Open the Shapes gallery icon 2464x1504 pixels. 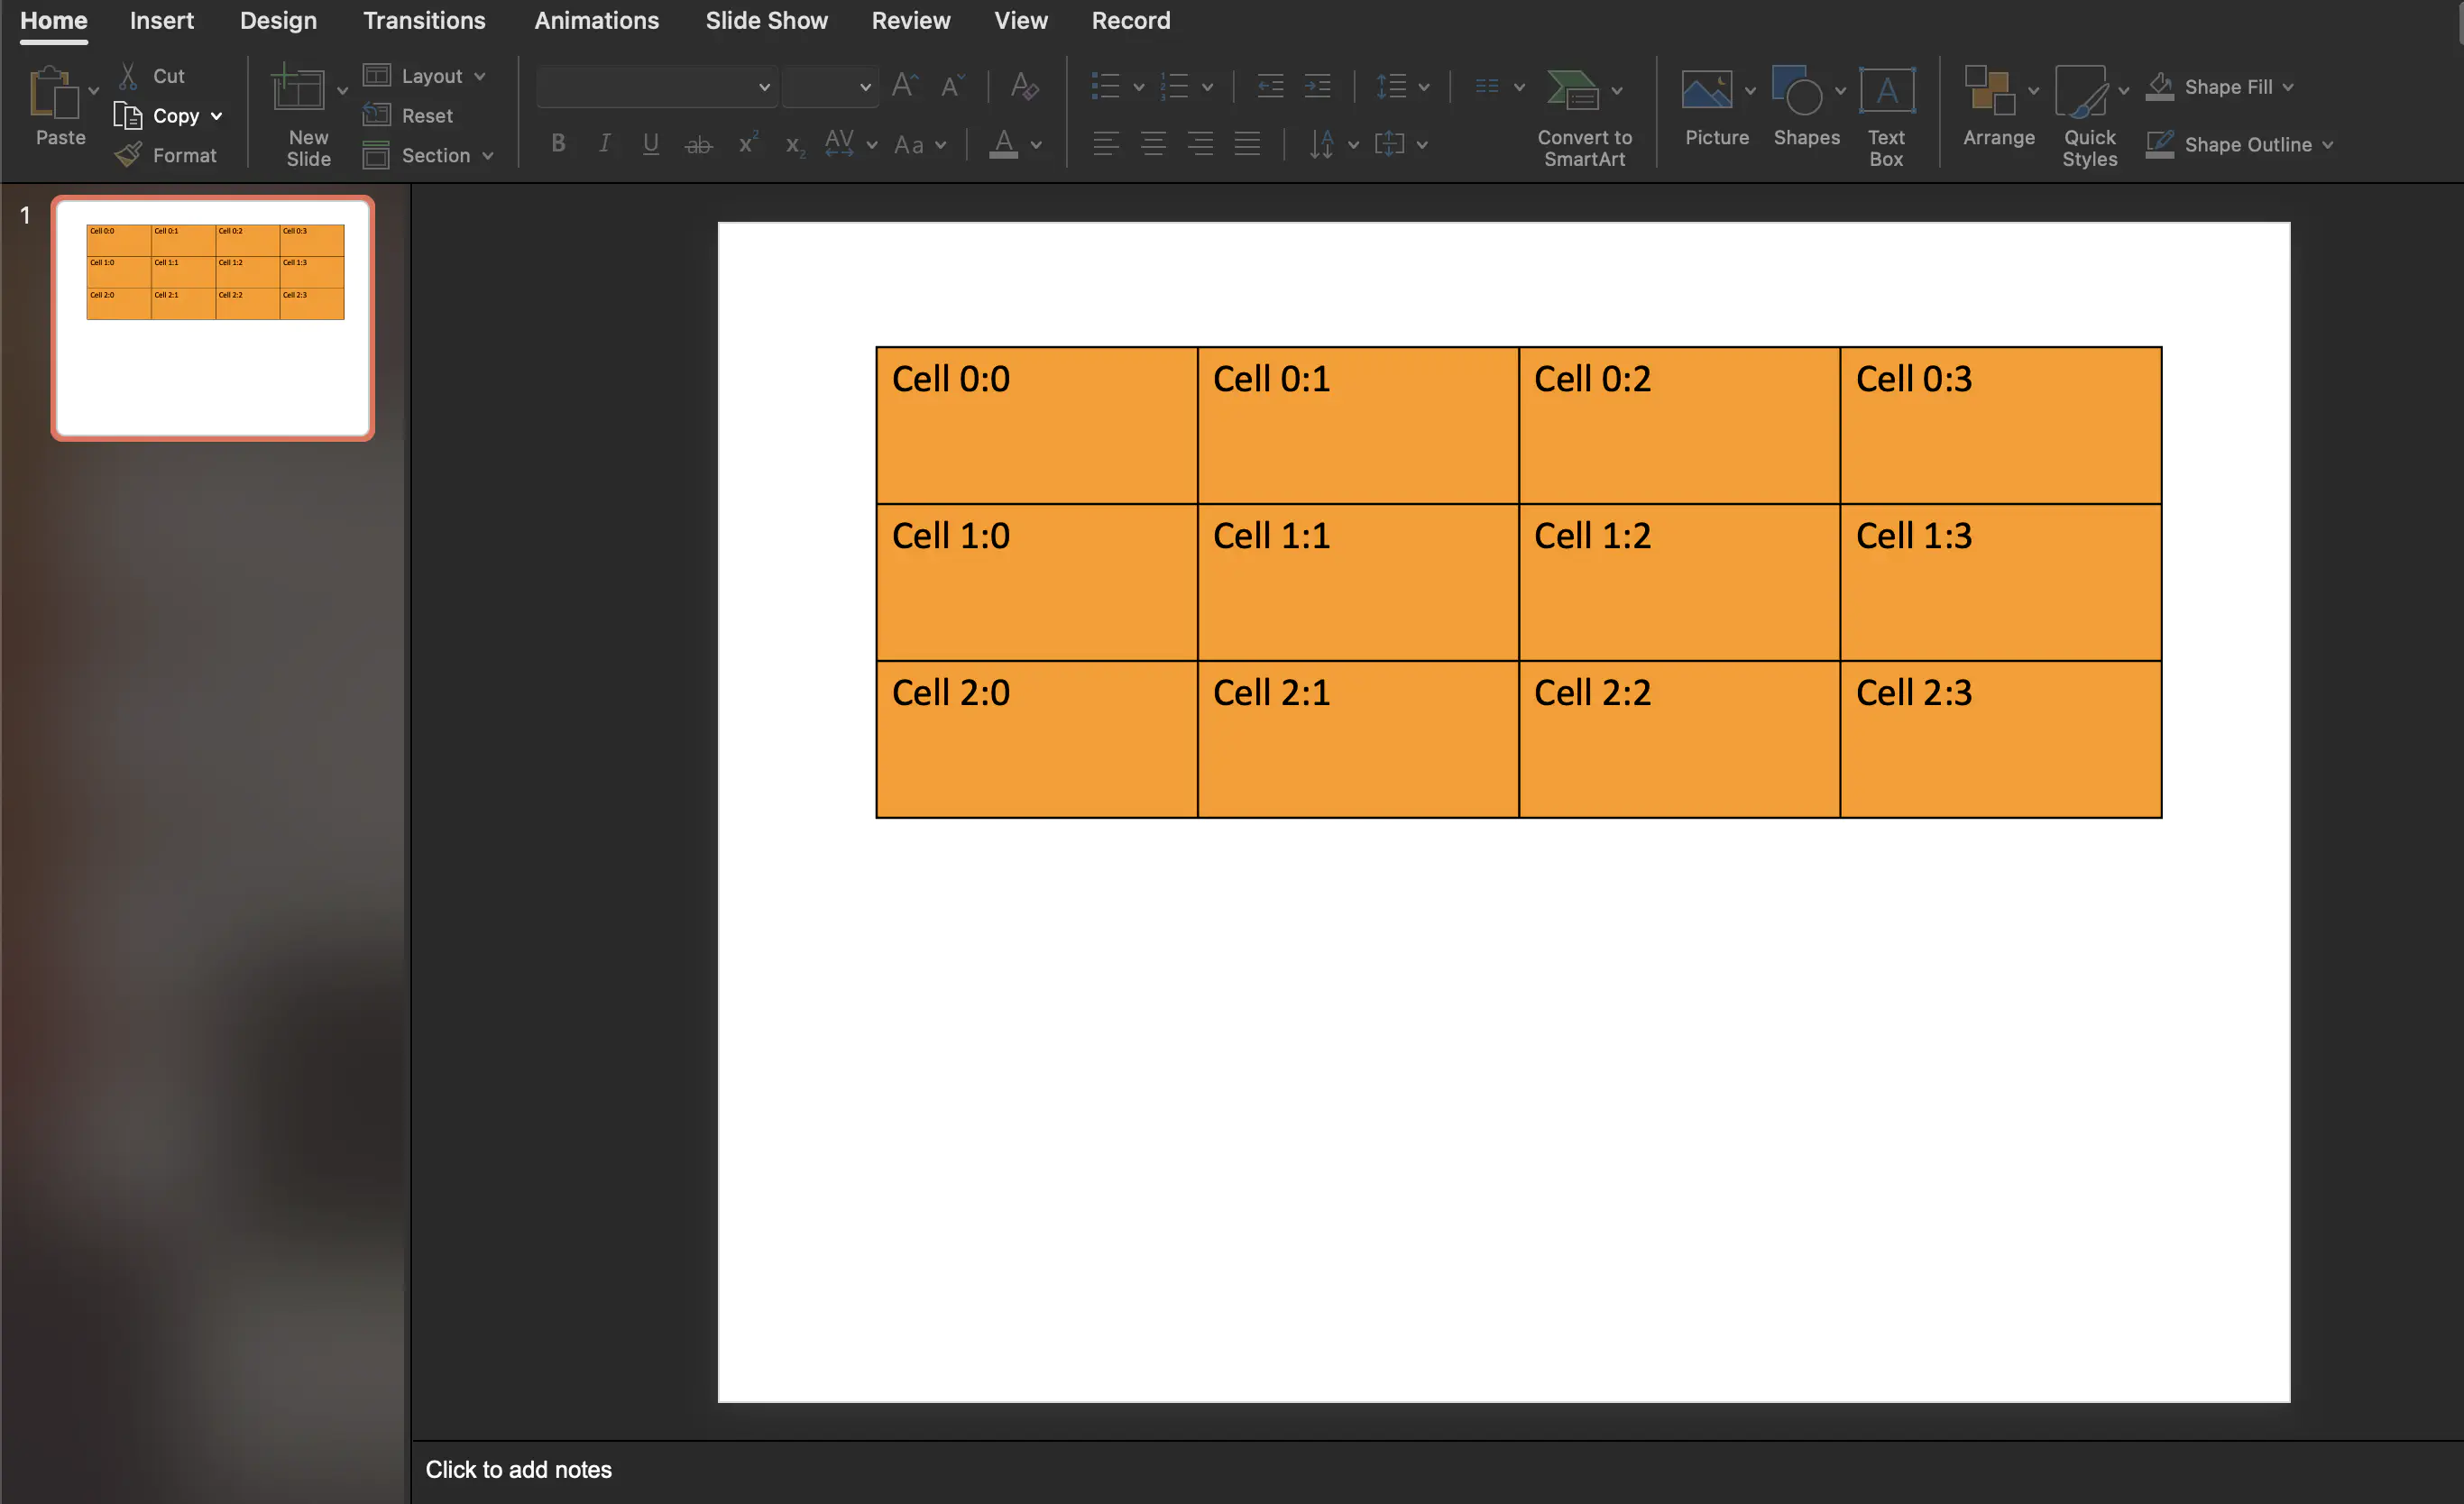[x=1797, y=91]
